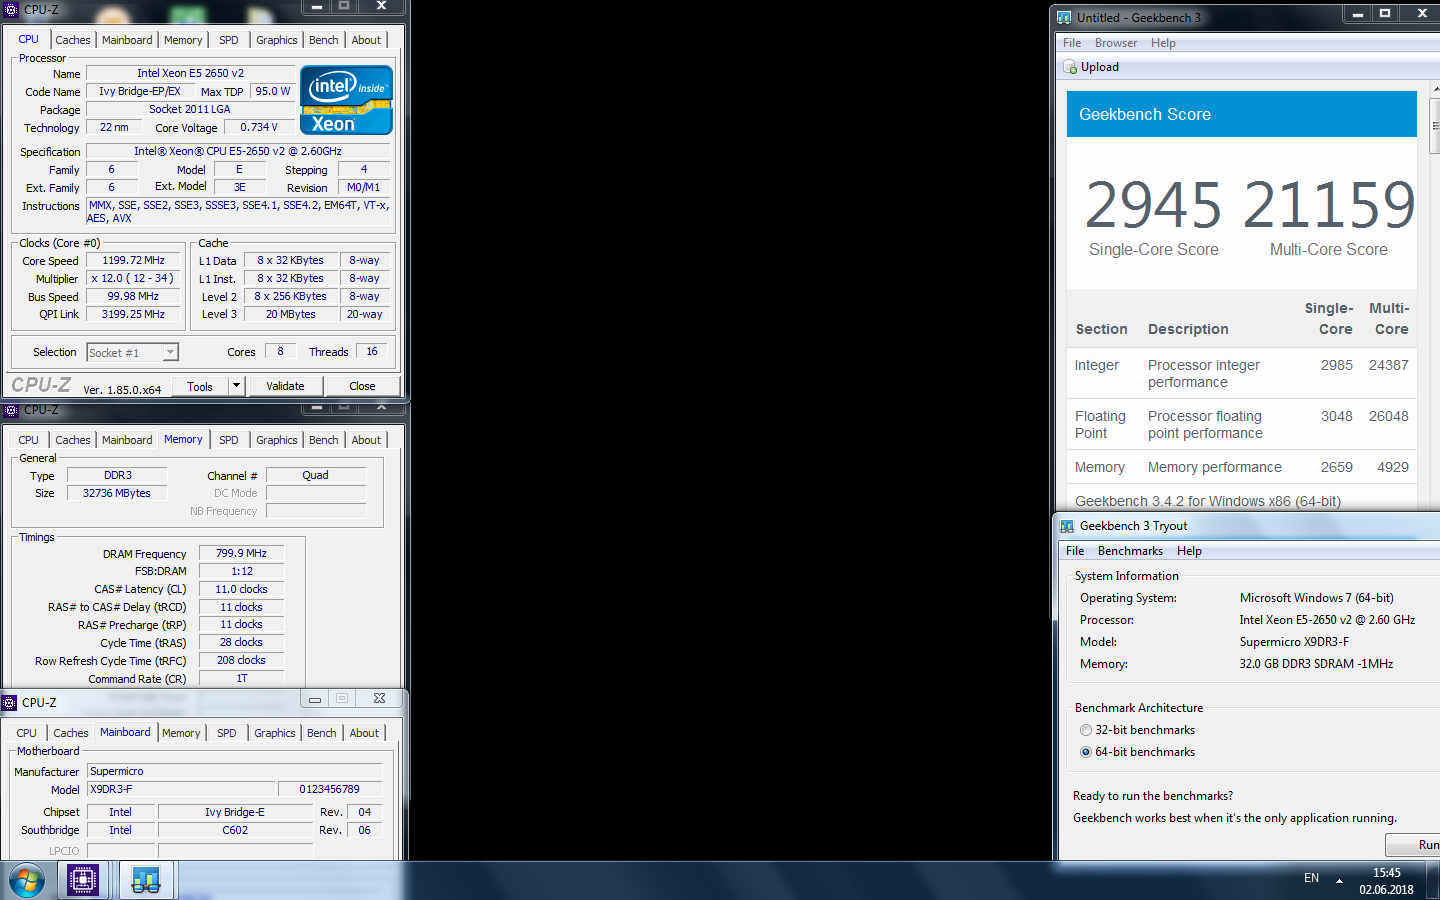Viewport: 1440px width, 900px height.
Task: Show hidden tray icons arrow
Action: (x=1339, y=881)
